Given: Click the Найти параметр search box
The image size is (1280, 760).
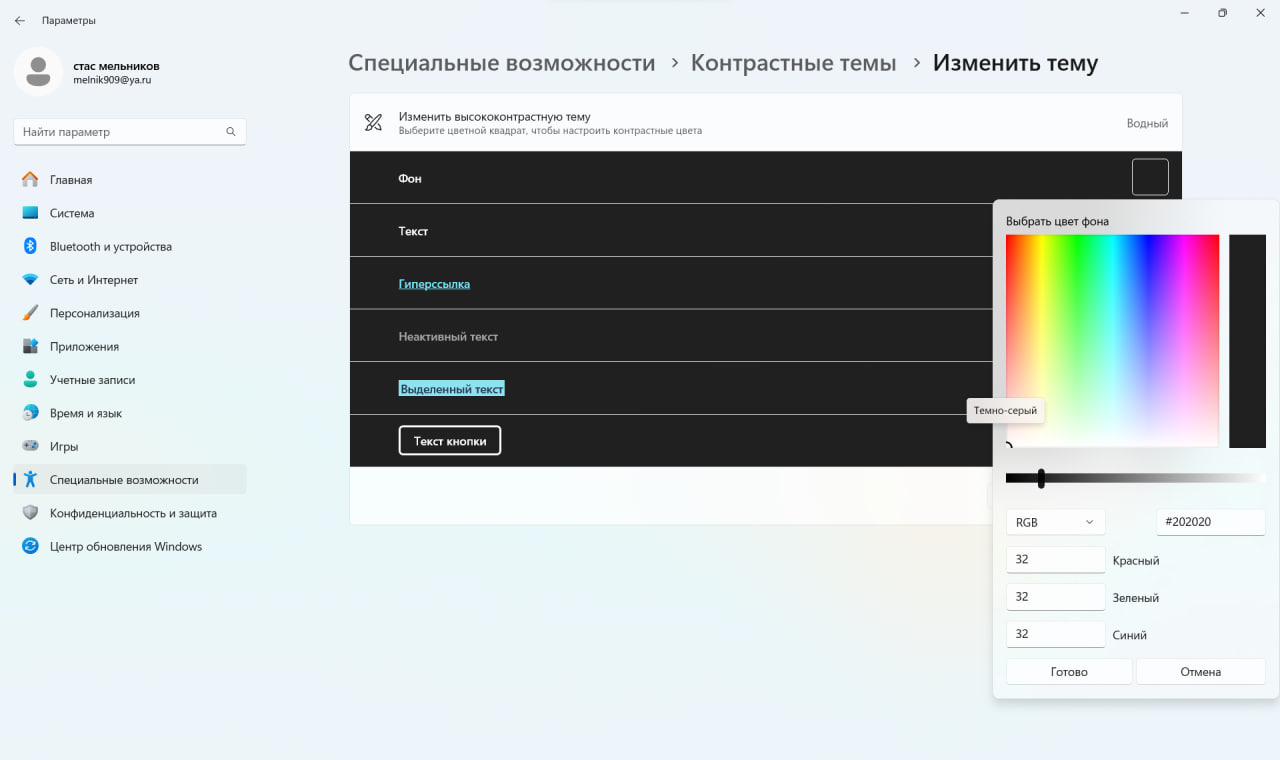Looking at the screenshot, I should coord(130,132).
